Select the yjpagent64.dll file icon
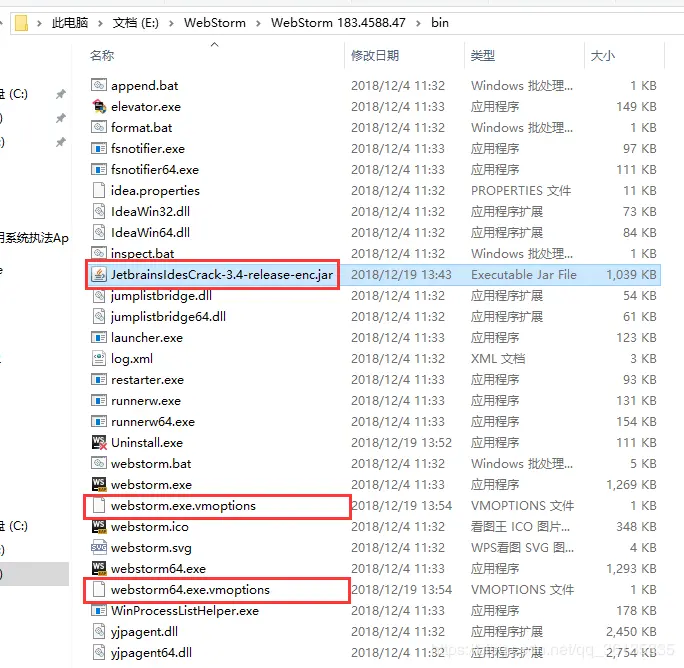 (x=99, y=652)
